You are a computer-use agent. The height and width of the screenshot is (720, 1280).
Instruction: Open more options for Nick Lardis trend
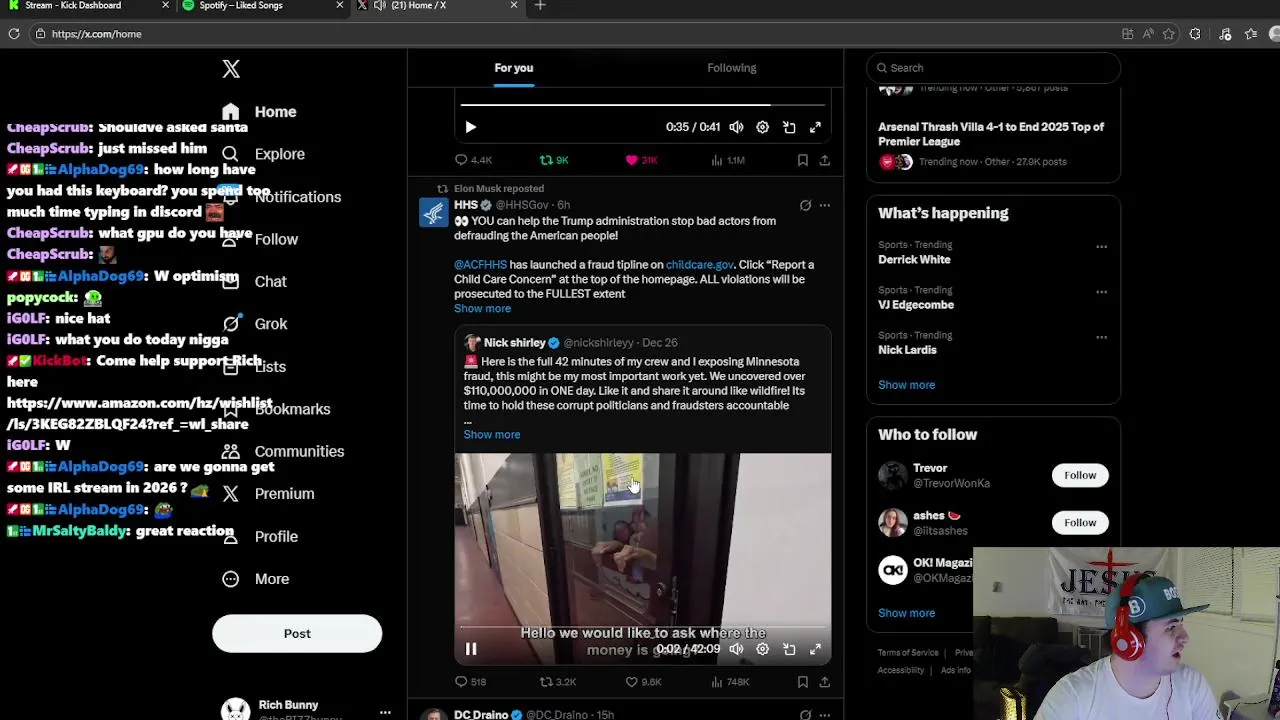[x=1101, y=337]
